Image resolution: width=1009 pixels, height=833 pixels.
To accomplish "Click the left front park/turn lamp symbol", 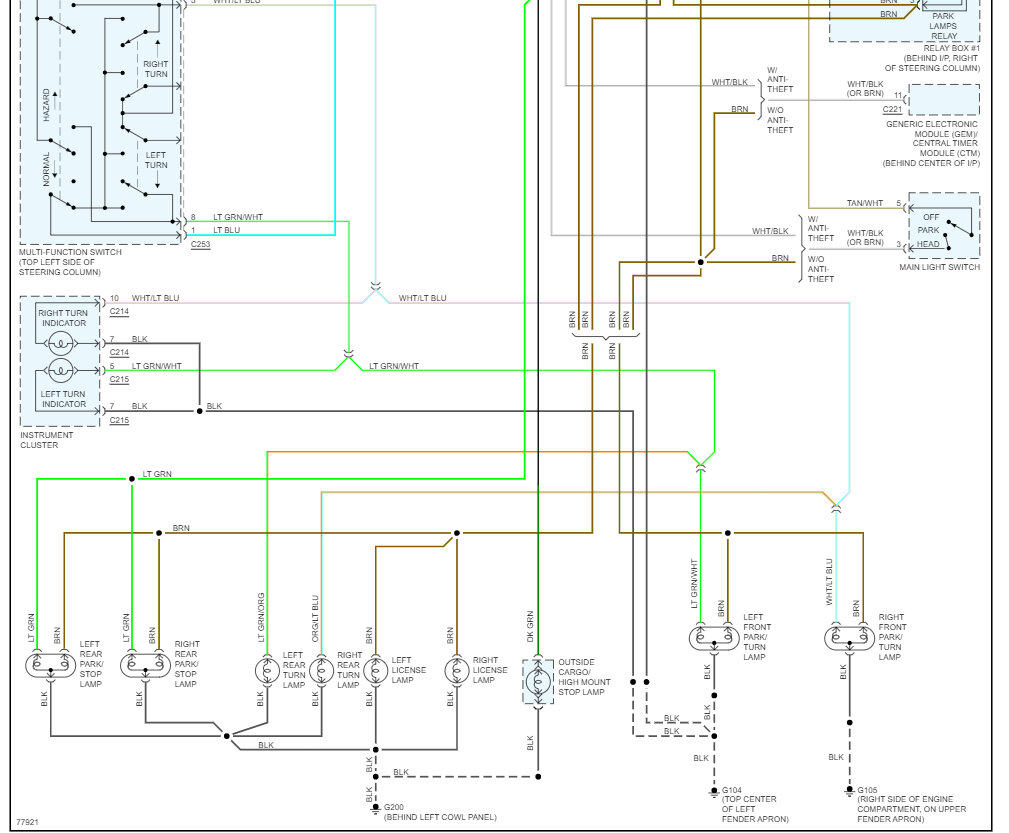I will (714, 637).
